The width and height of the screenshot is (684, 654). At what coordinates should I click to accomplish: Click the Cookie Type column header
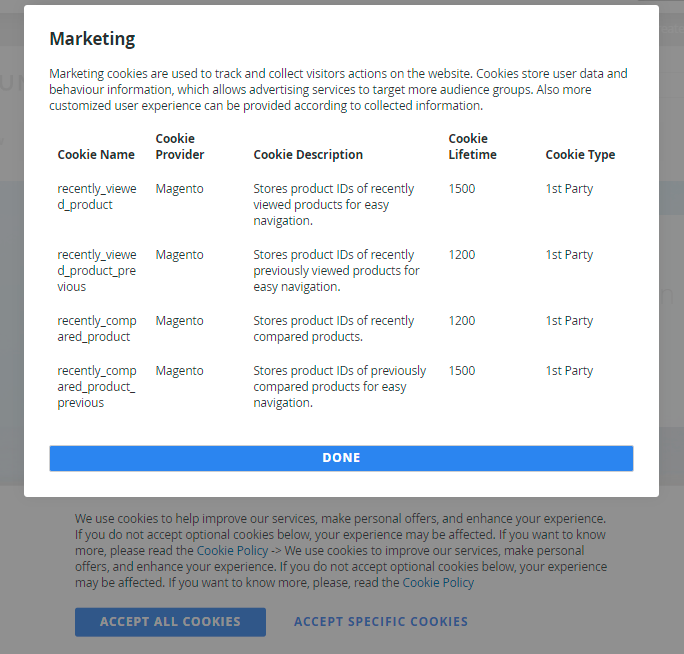(x=580, y=155)
